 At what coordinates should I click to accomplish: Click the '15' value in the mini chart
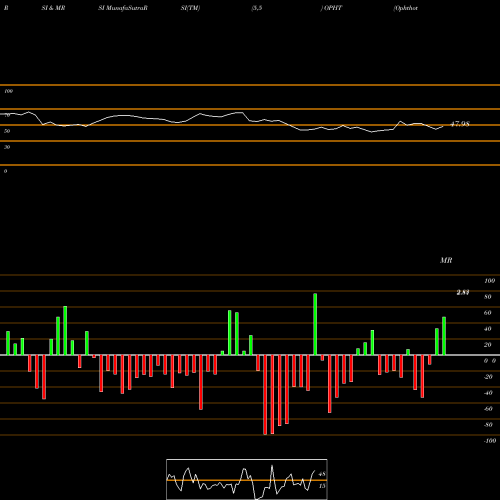[322, 486]
